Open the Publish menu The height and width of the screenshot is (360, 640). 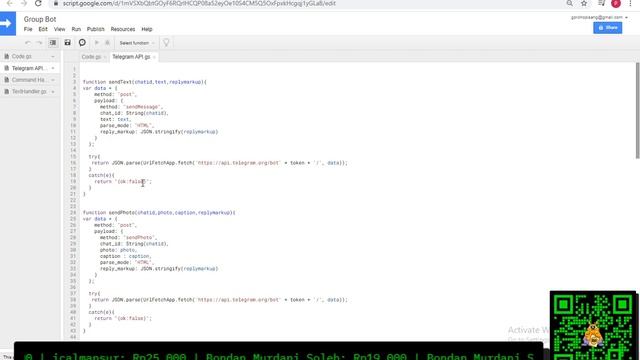click(96, 29)
